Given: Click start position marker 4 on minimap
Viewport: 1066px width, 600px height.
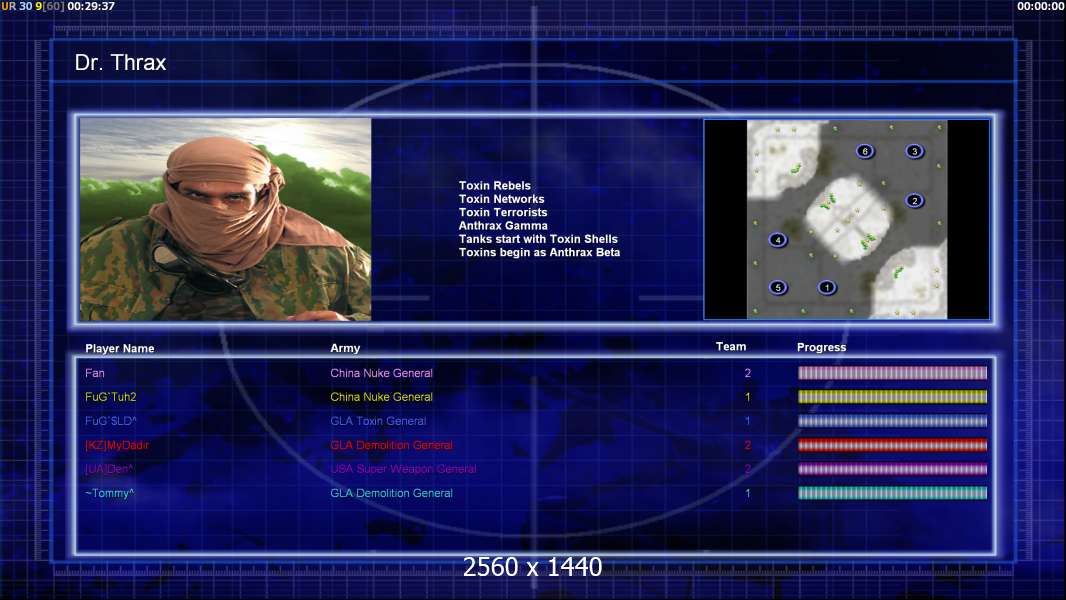Looking at the screenshot, I should coord(778,239).
